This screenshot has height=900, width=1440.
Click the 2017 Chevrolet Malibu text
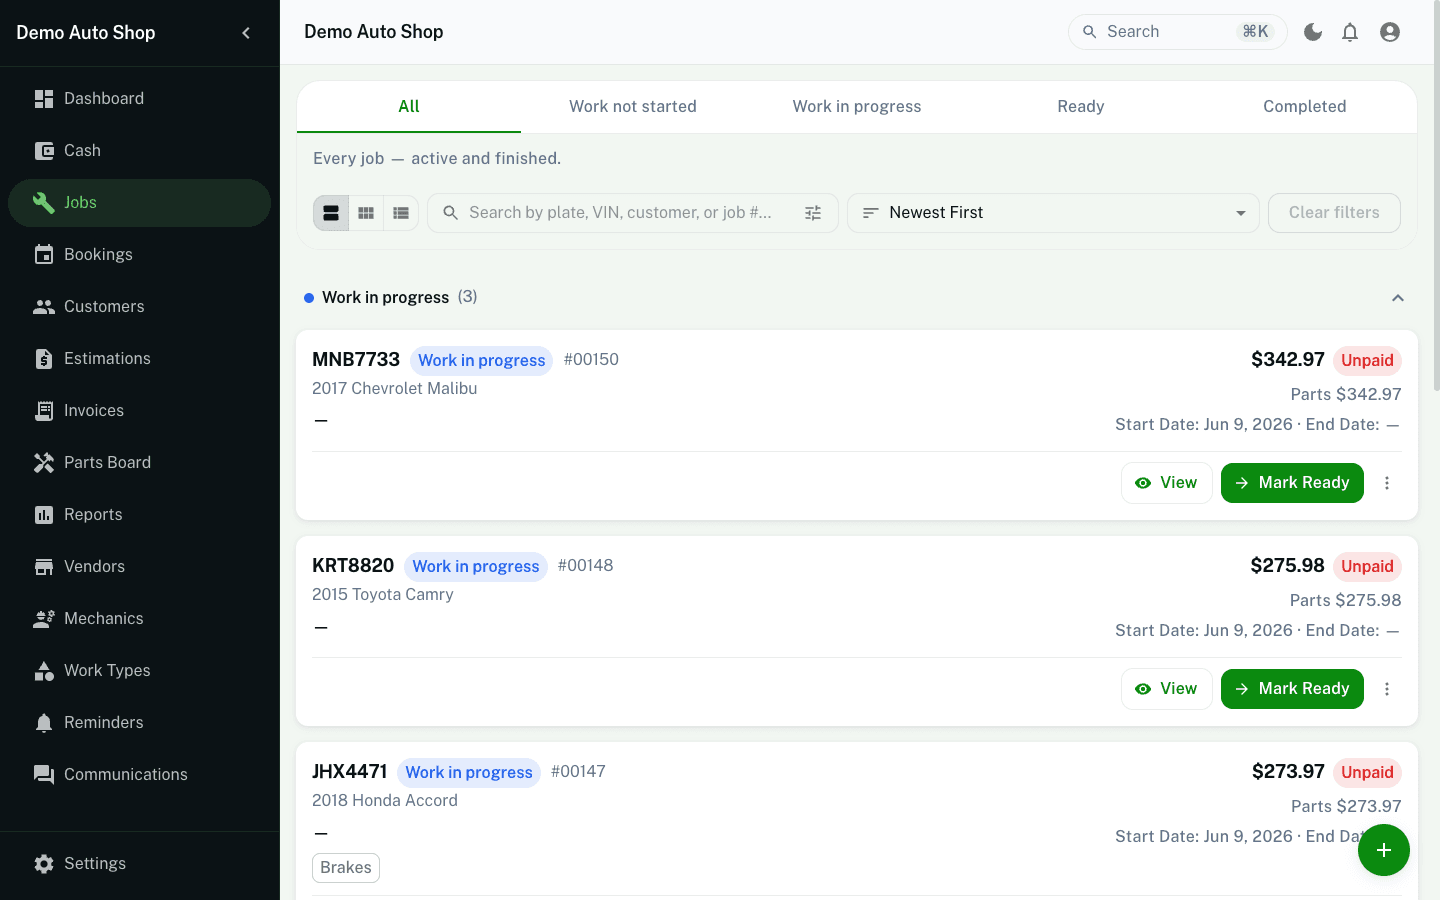point(395,388)
